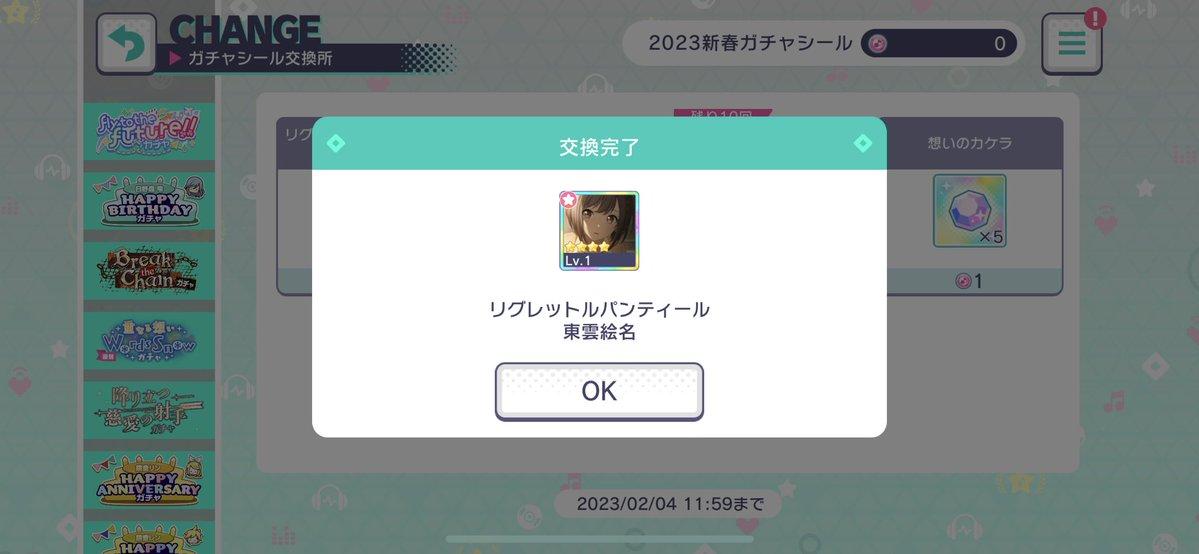Select the Happy Anniversary gacha banner
Image resolution: width=1199 pixels, height=554 pixels.
click(x=148, y=479)
